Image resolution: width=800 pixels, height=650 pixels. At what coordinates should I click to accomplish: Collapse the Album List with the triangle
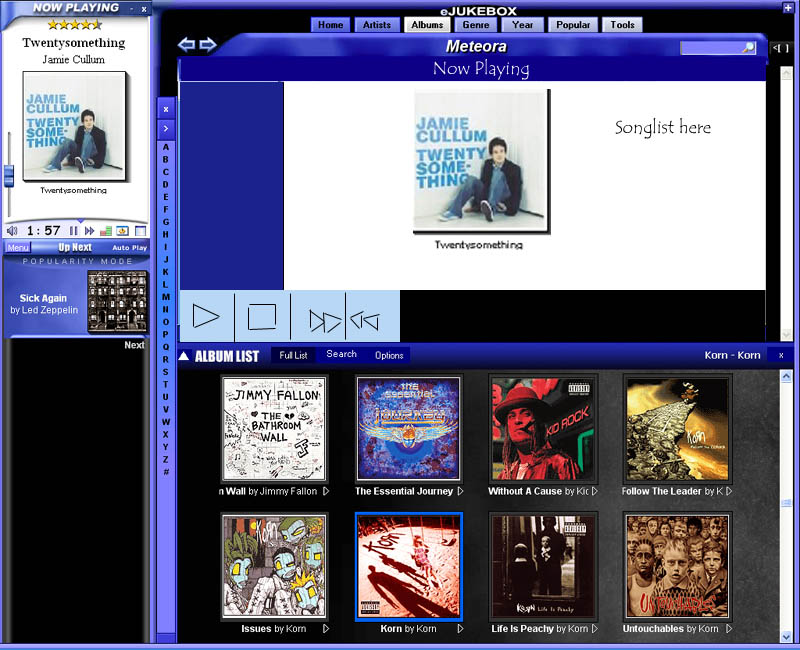(x=184, y=356)
